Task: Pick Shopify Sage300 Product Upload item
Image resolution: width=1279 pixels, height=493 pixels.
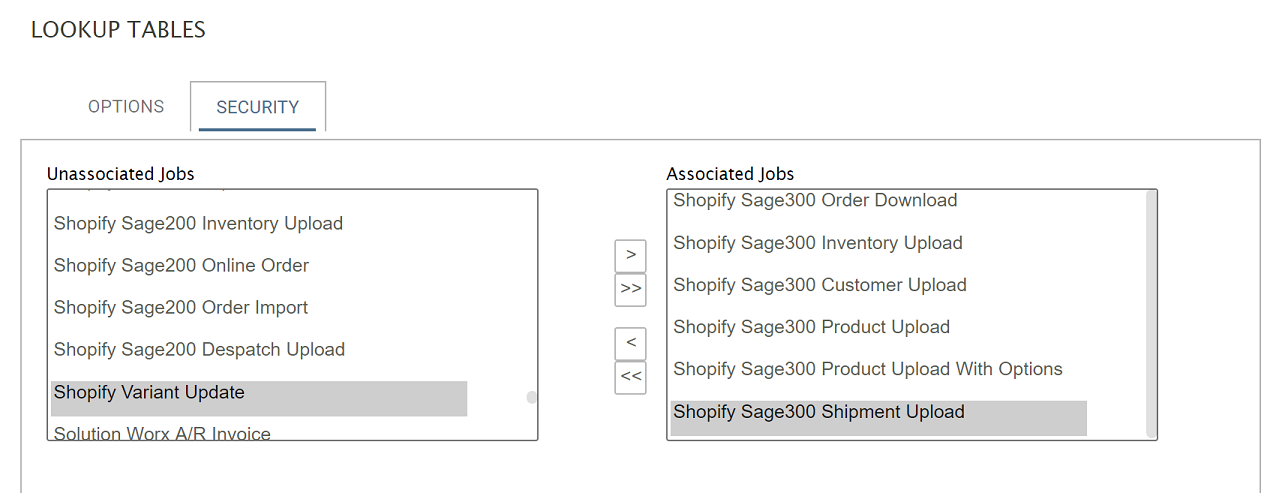Action: click(811, 327)
